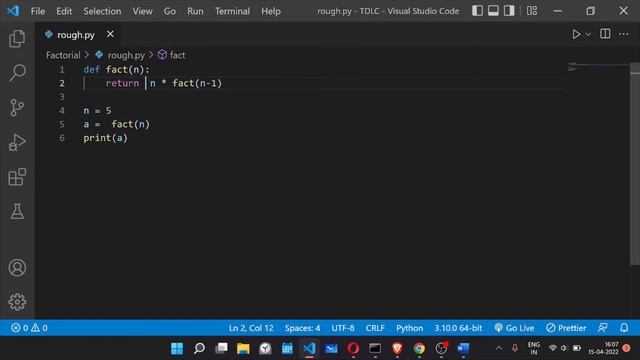The height and width of the screenshot is (360, 640).
Task: Split the editor to the right
Action: click(x=605, y=34)
